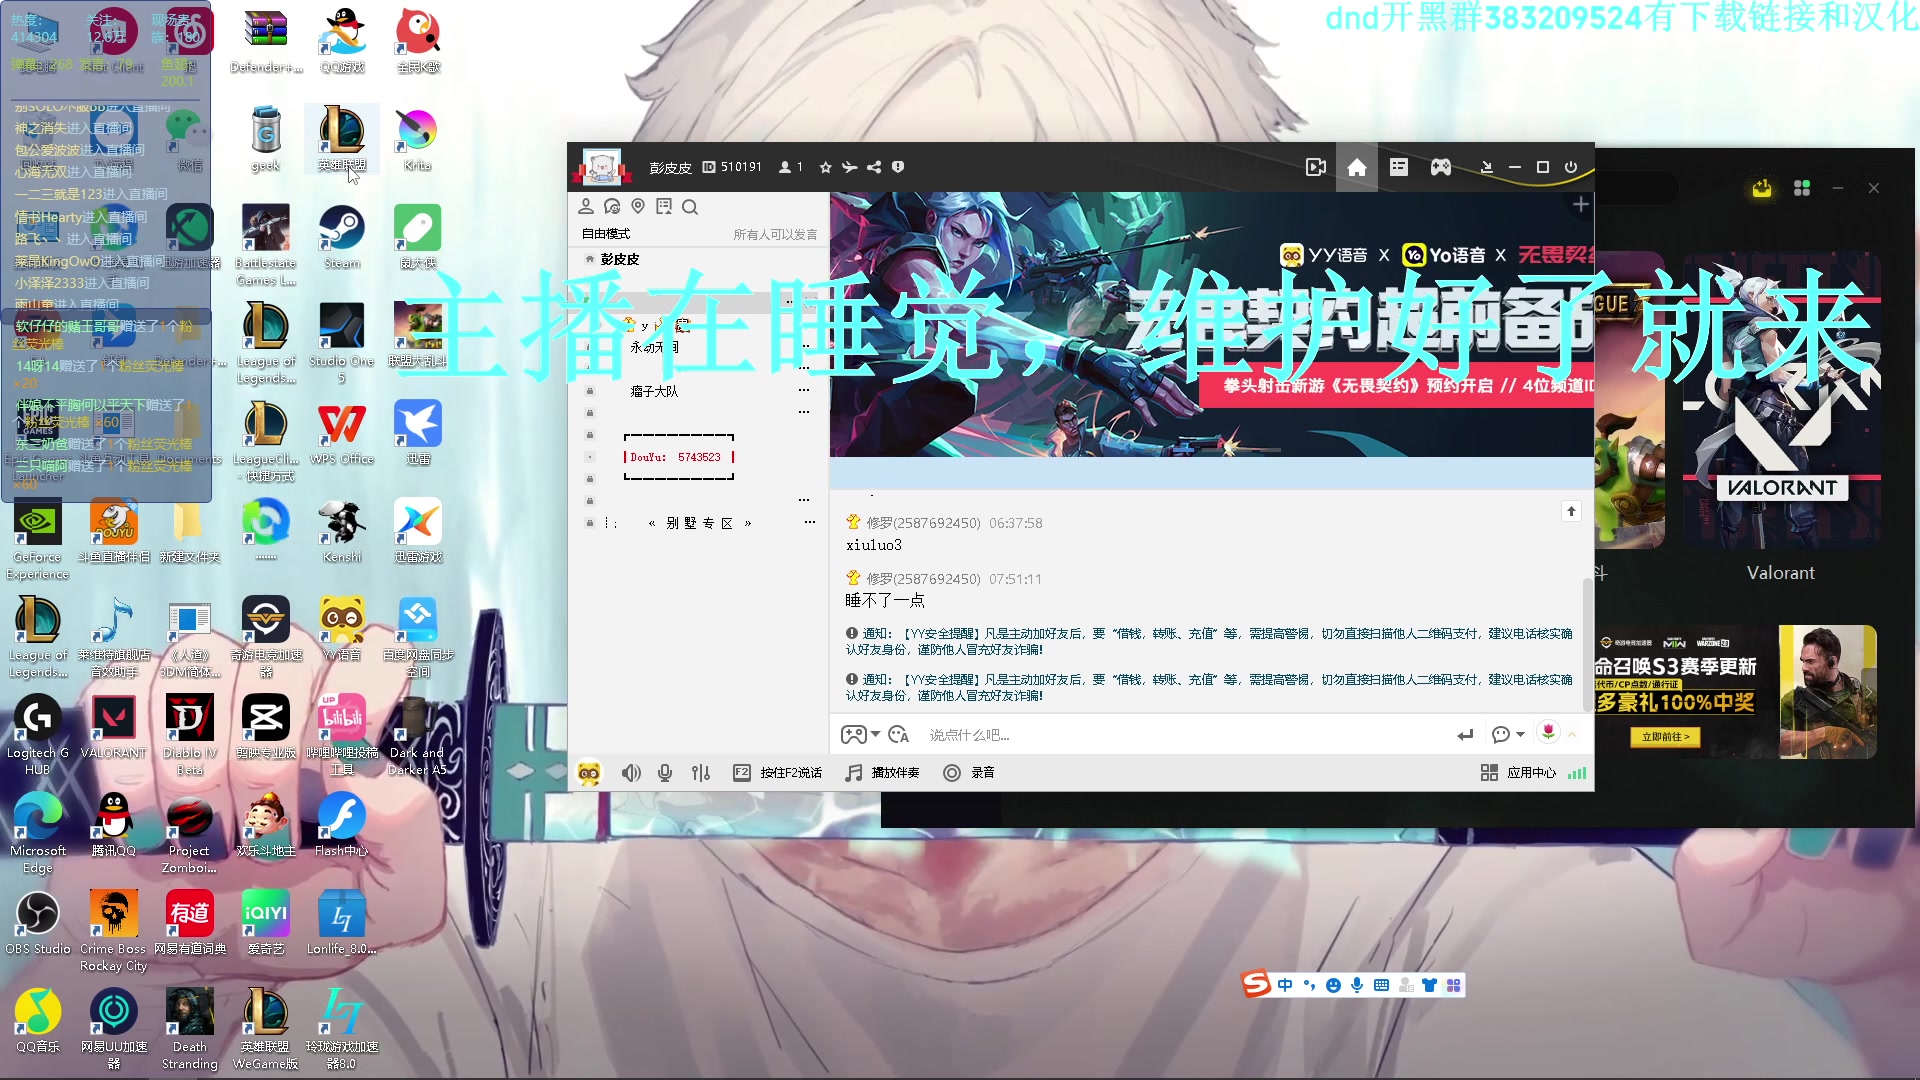This screenshot has height=1080, width=1920.
Task: Click the four-squares grid icon in background window
Action: (1802, 188)
